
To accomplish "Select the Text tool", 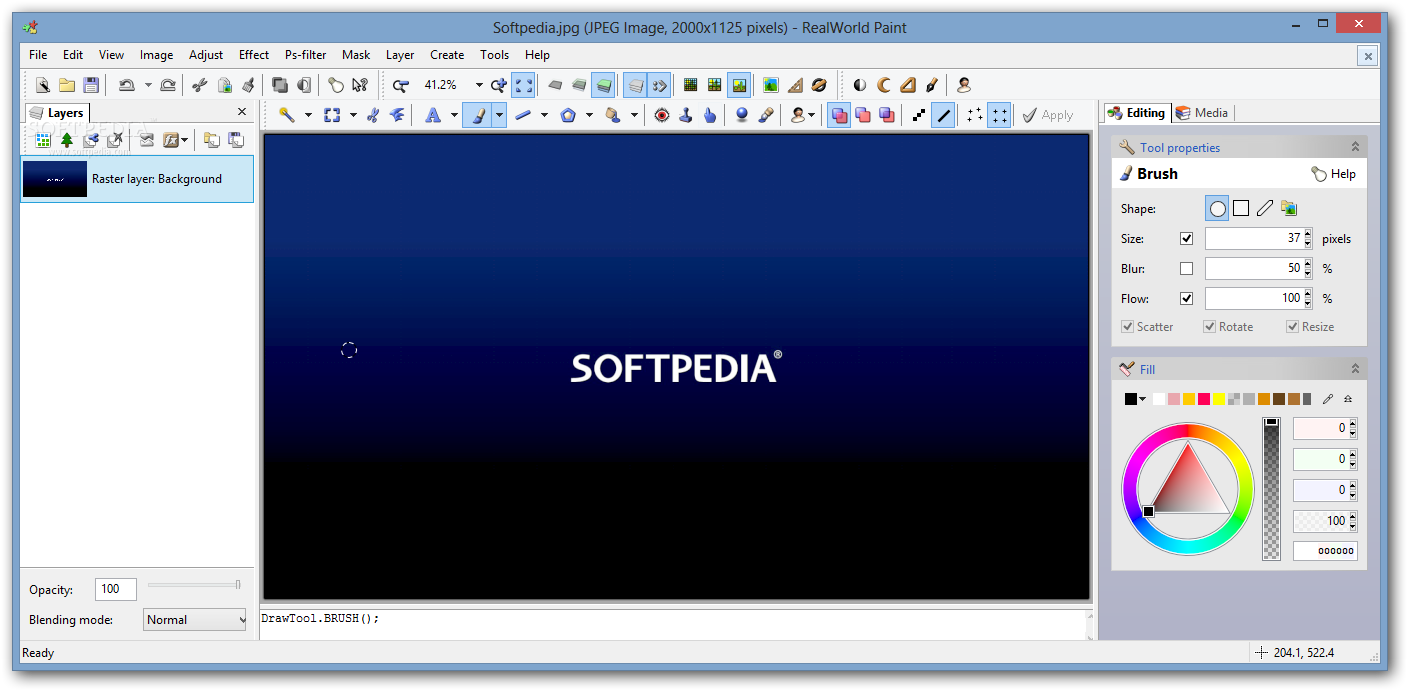I will point(433,115).
